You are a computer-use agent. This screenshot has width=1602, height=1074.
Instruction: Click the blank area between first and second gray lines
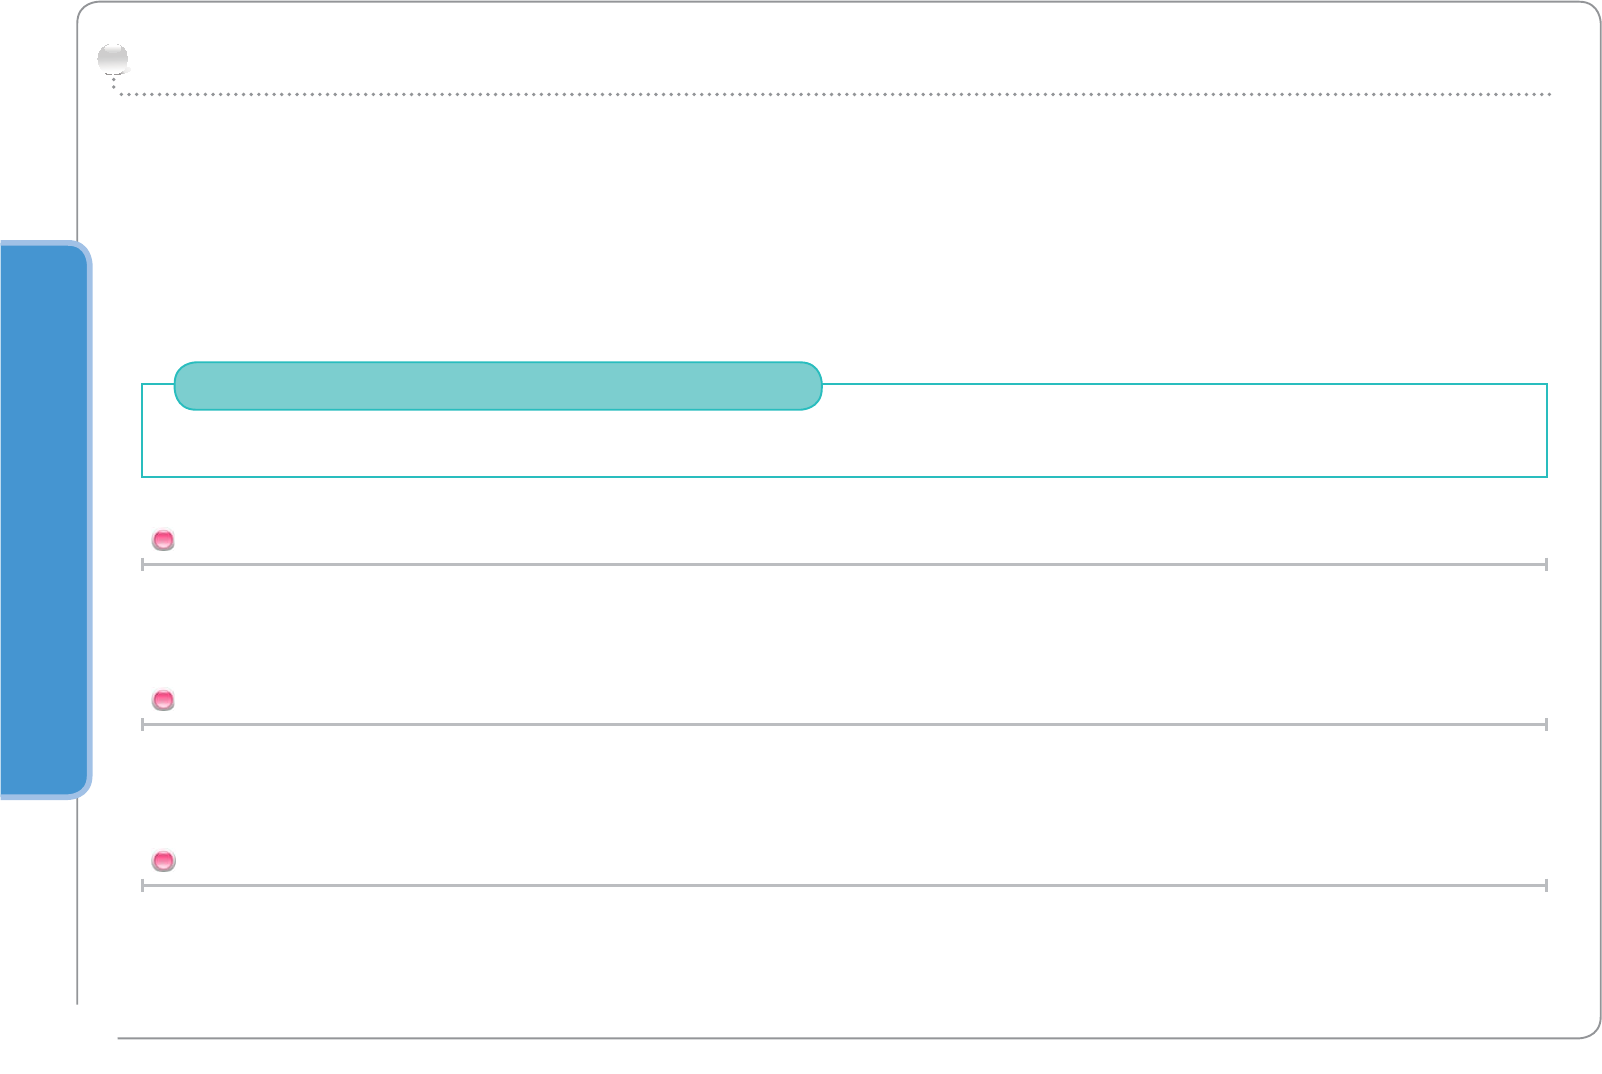coord(844,640)
